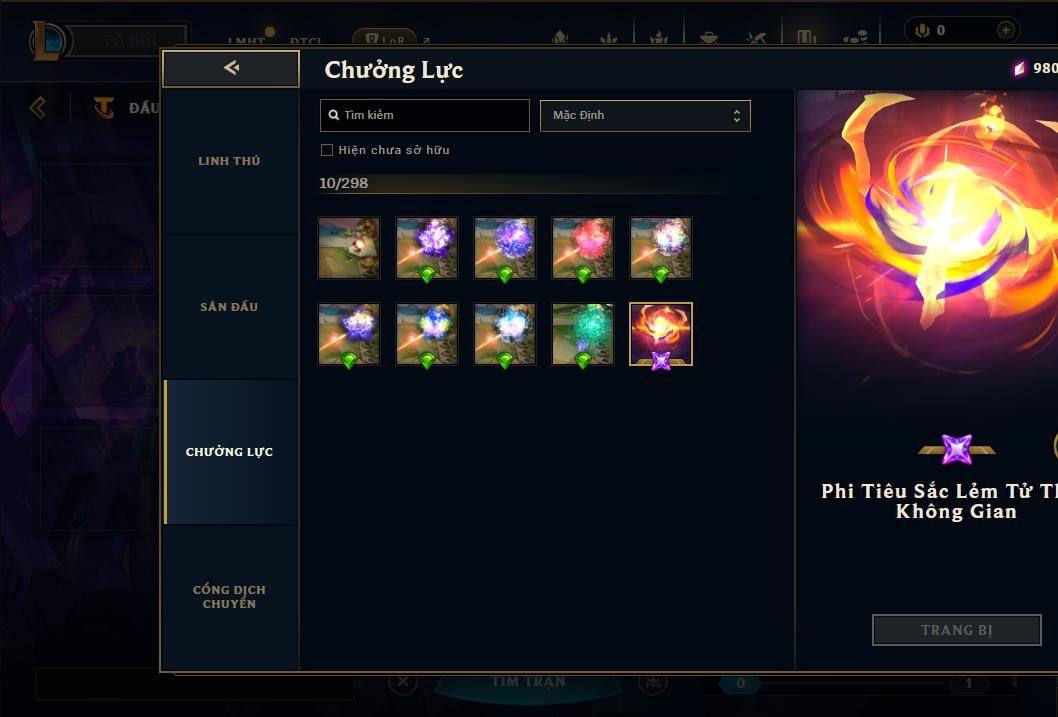Viewport: 1058px width, 717px height.
Task: Select the default boom in the first slot
Action: (349, 248)
